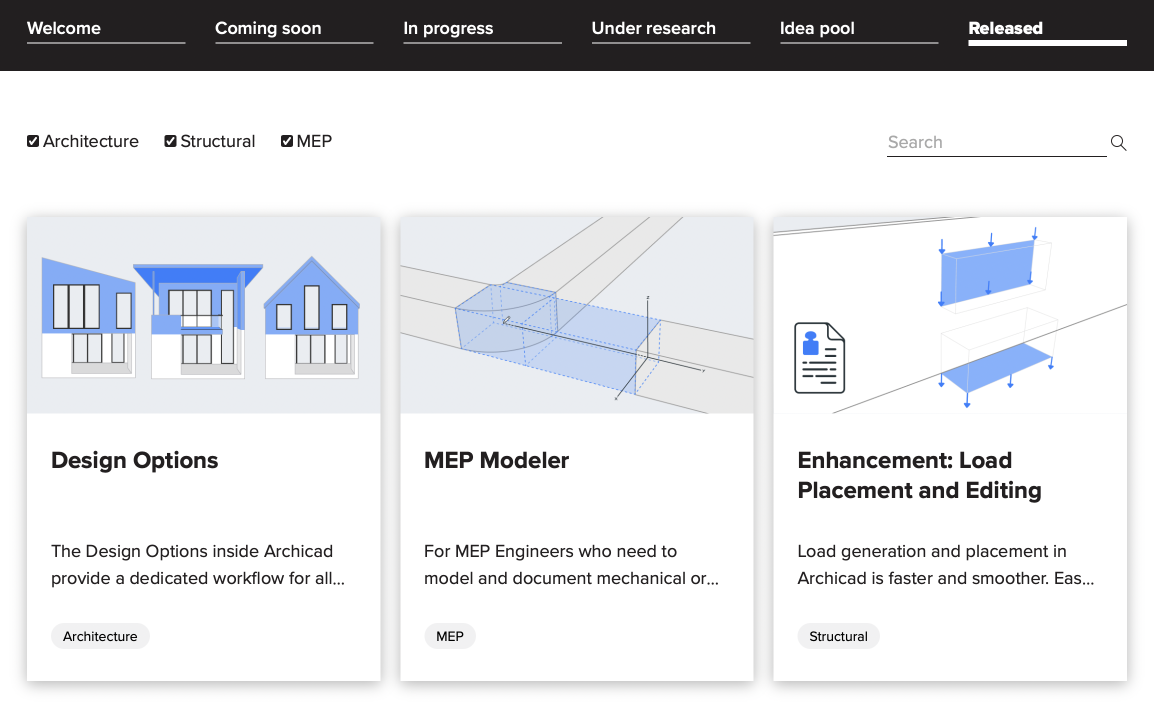Uncheck the Architecture filter checkbox
Image resolution: width=1154 pixels, height=706 pixels.
pyautogui.click(x=33, y=141)
